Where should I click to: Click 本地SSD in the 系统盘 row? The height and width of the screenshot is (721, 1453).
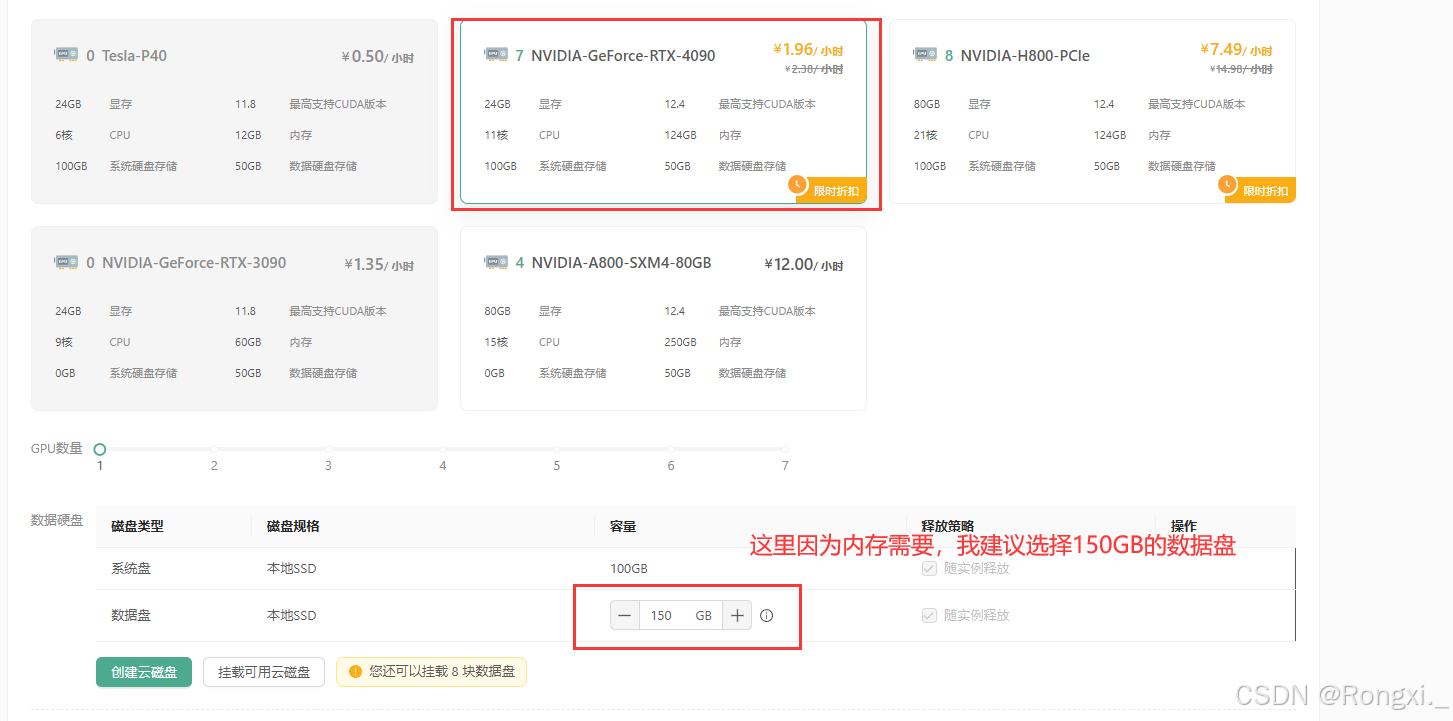(292, 568)
